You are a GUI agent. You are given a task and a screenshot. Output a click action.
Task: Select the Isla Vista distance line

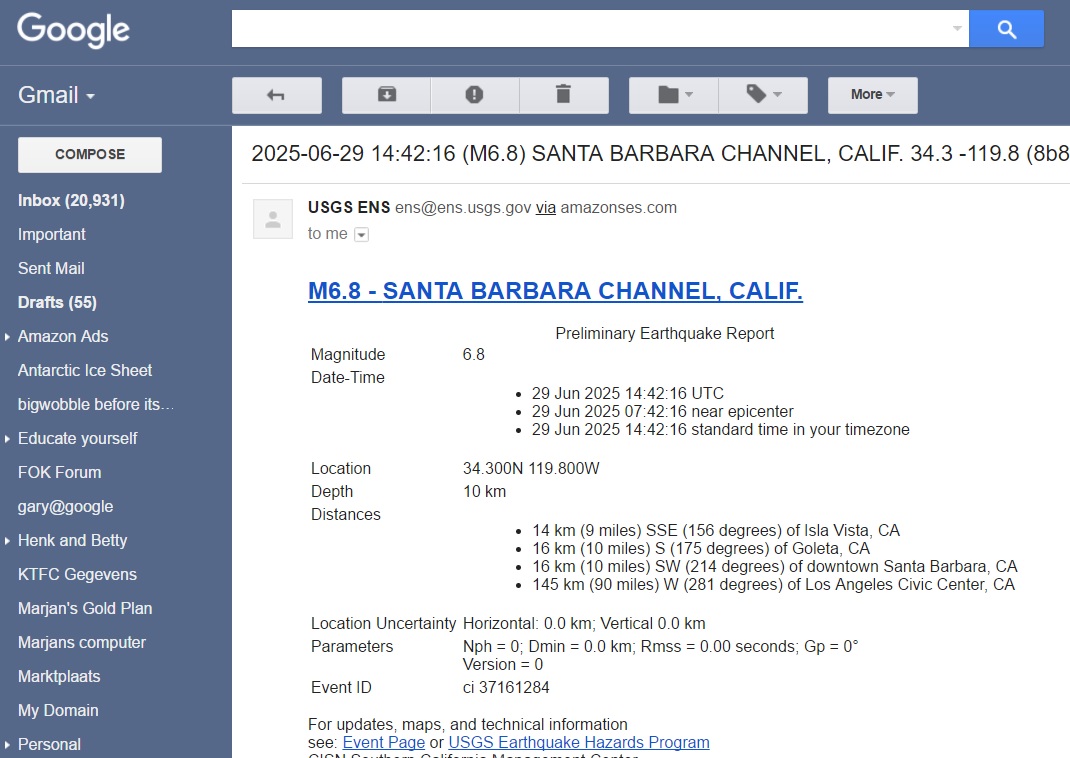(x=716, y=531)
